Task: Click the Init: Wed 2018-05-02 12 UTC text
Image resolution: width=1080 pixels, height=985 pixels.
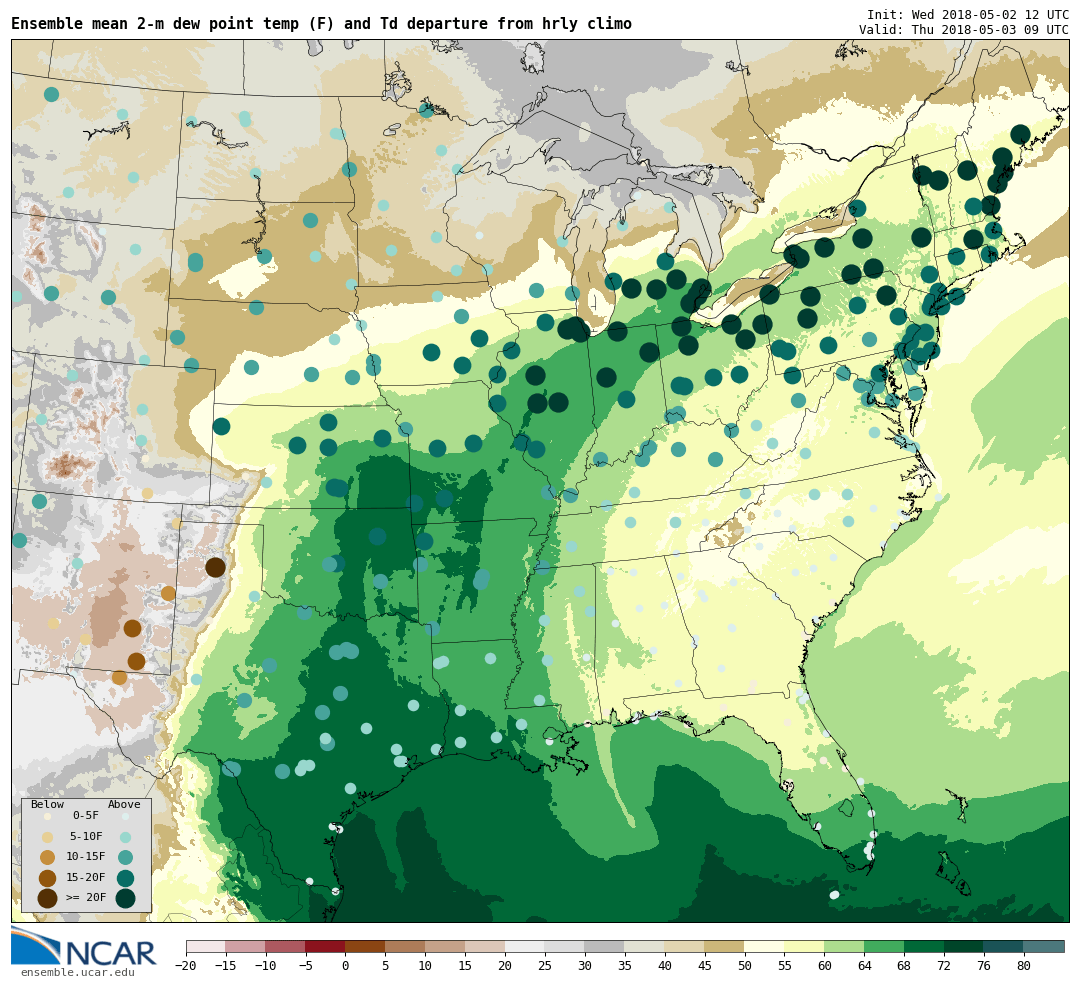Action: point(968,14)
